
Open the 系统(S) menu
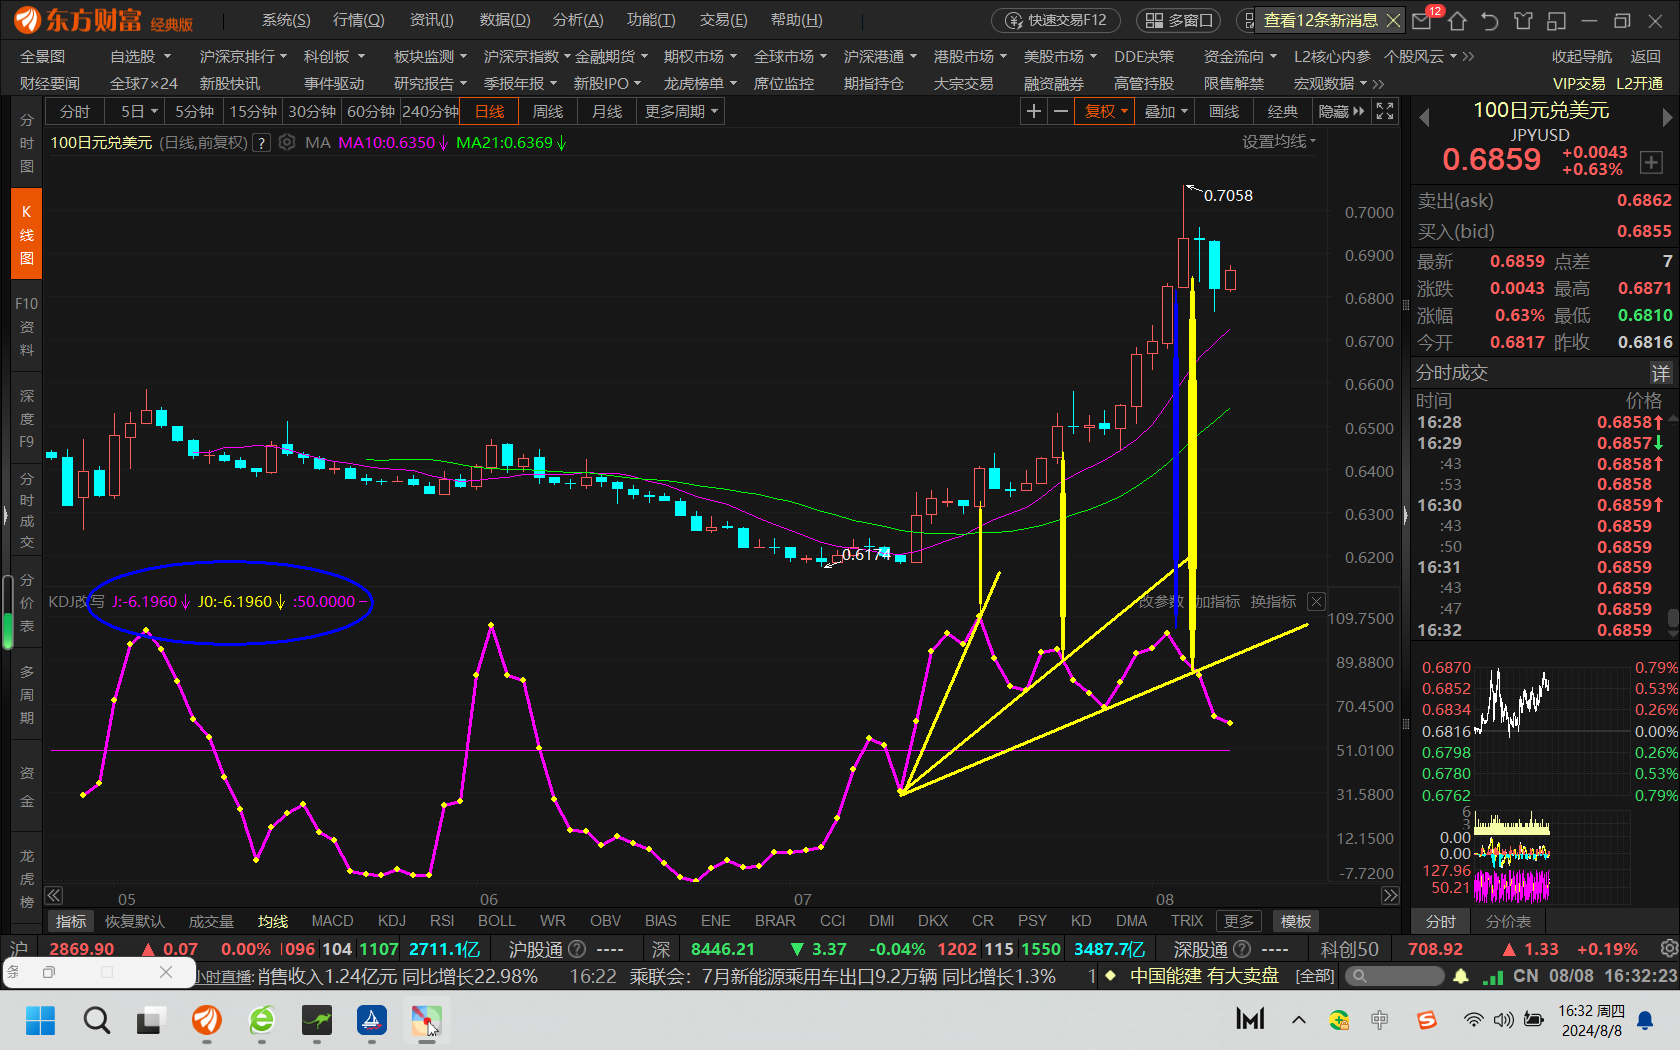[286, 20]
